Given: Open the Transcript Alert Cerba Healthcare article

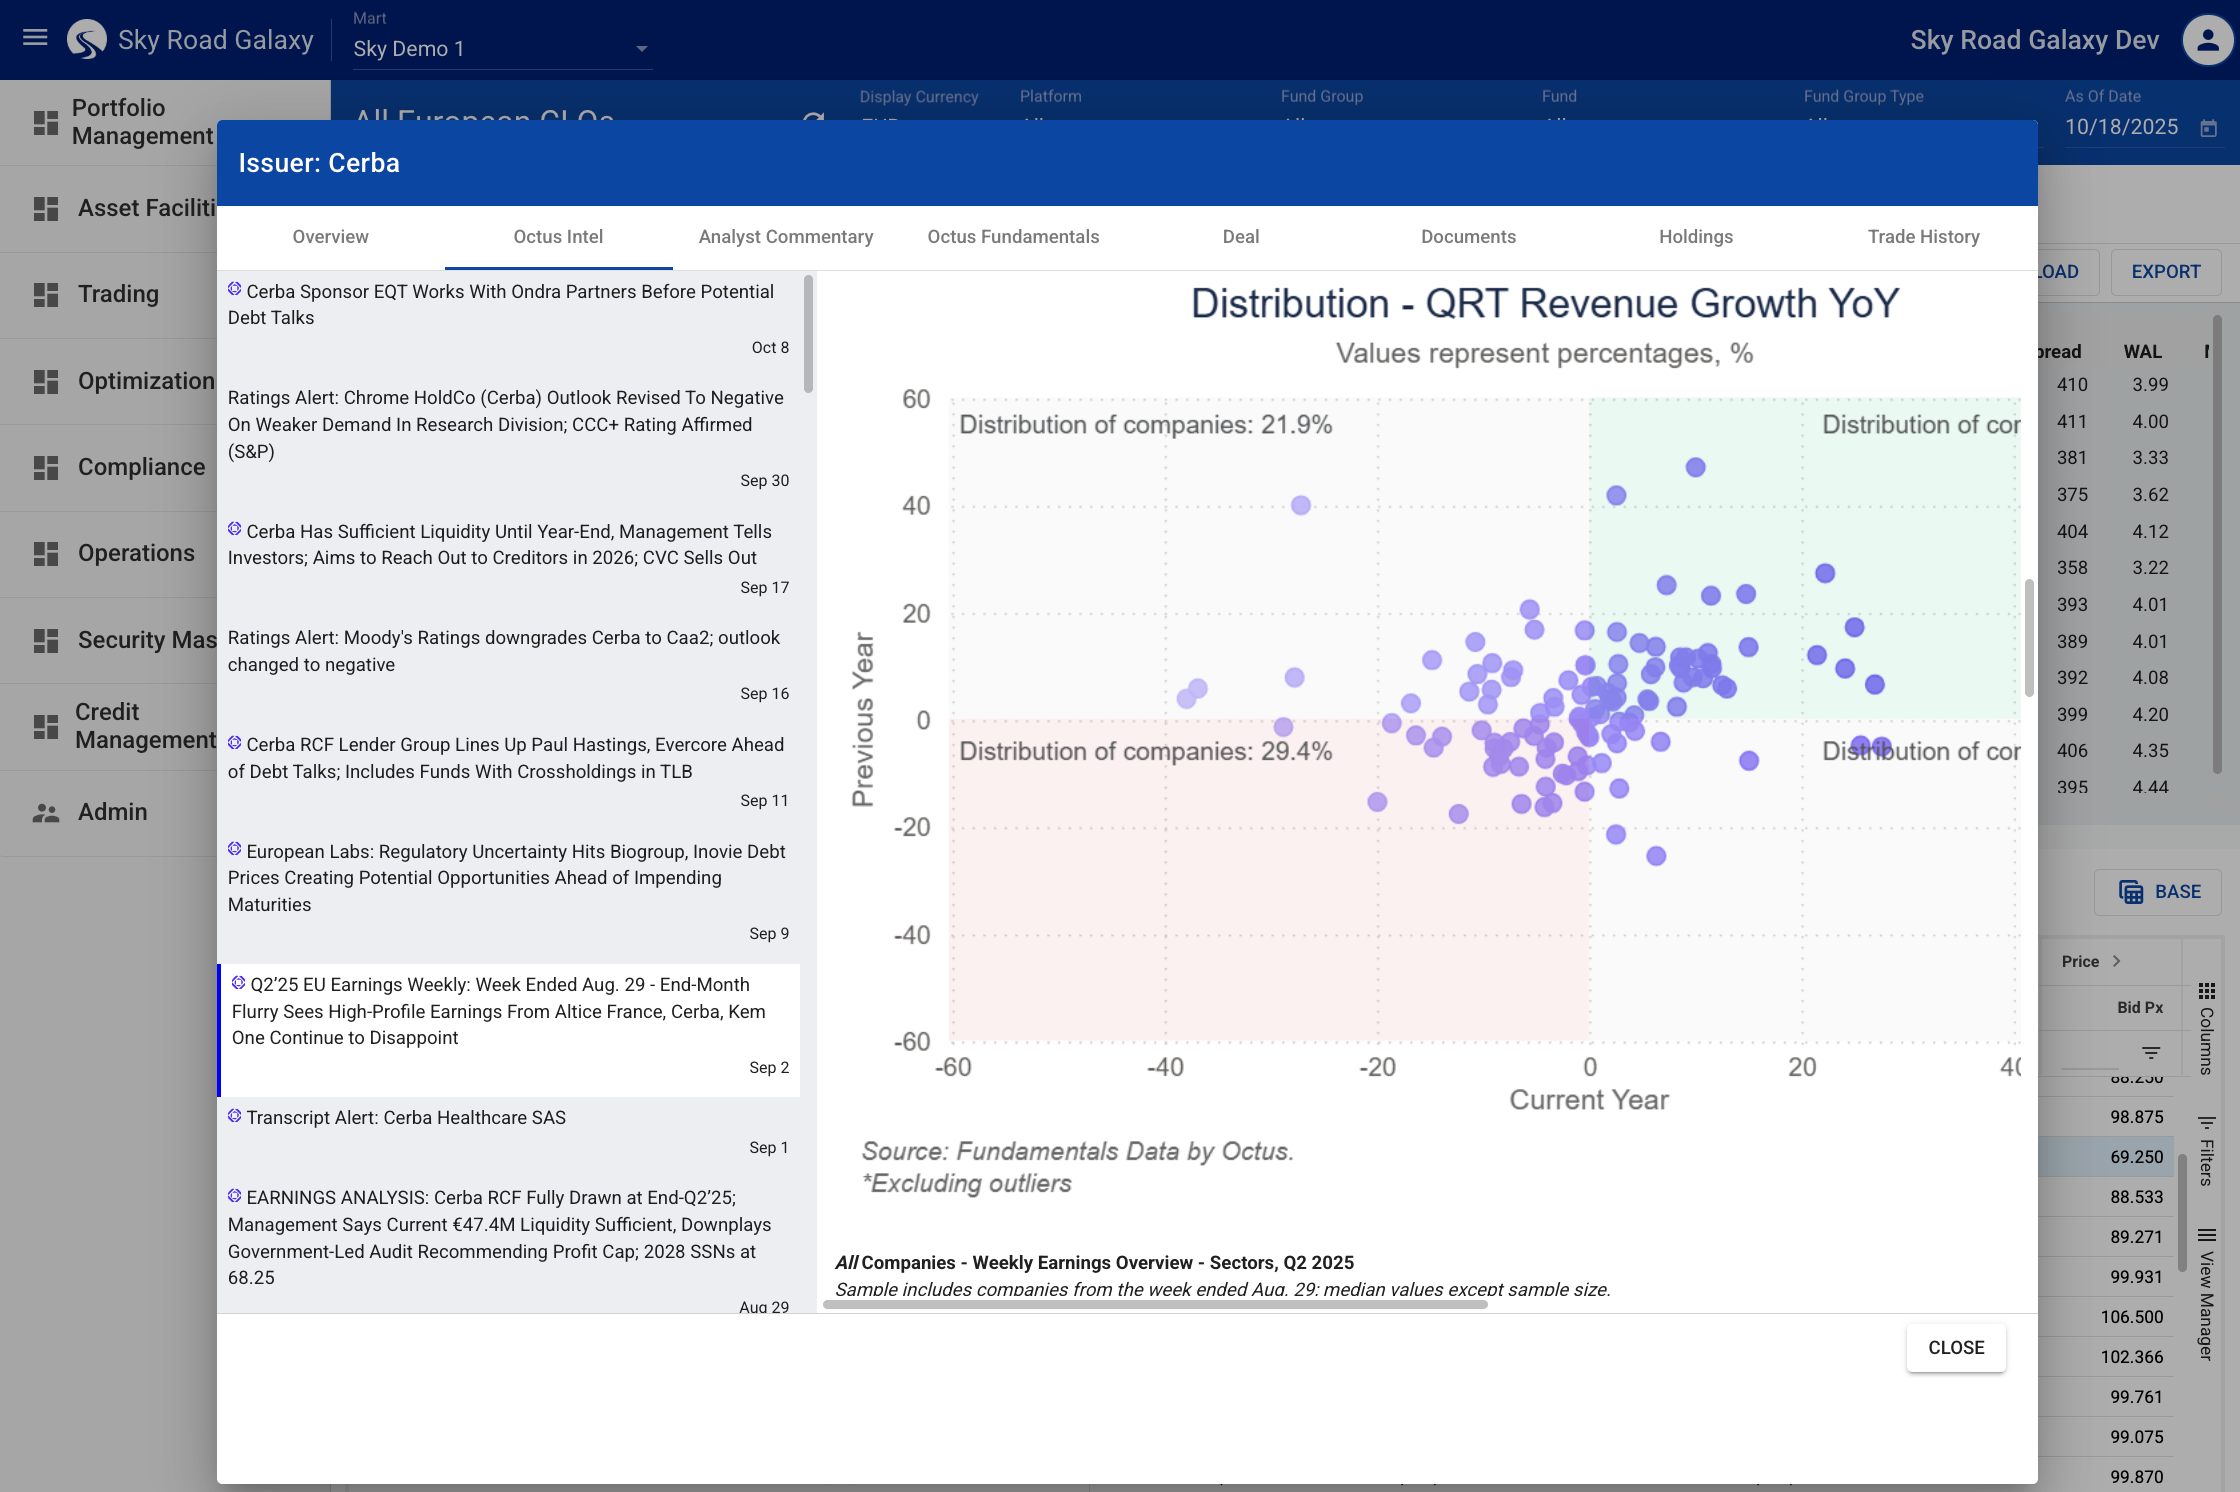Looking at the screenshot, I should tap(406, 1118).
